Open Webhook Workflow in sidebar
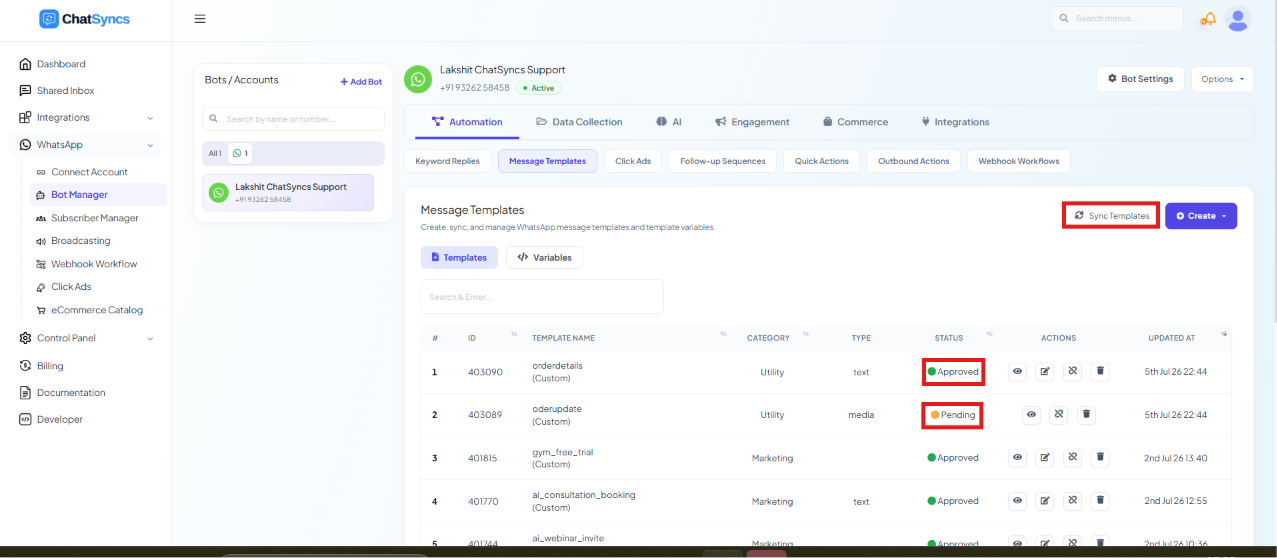 (x=94, y=264)
